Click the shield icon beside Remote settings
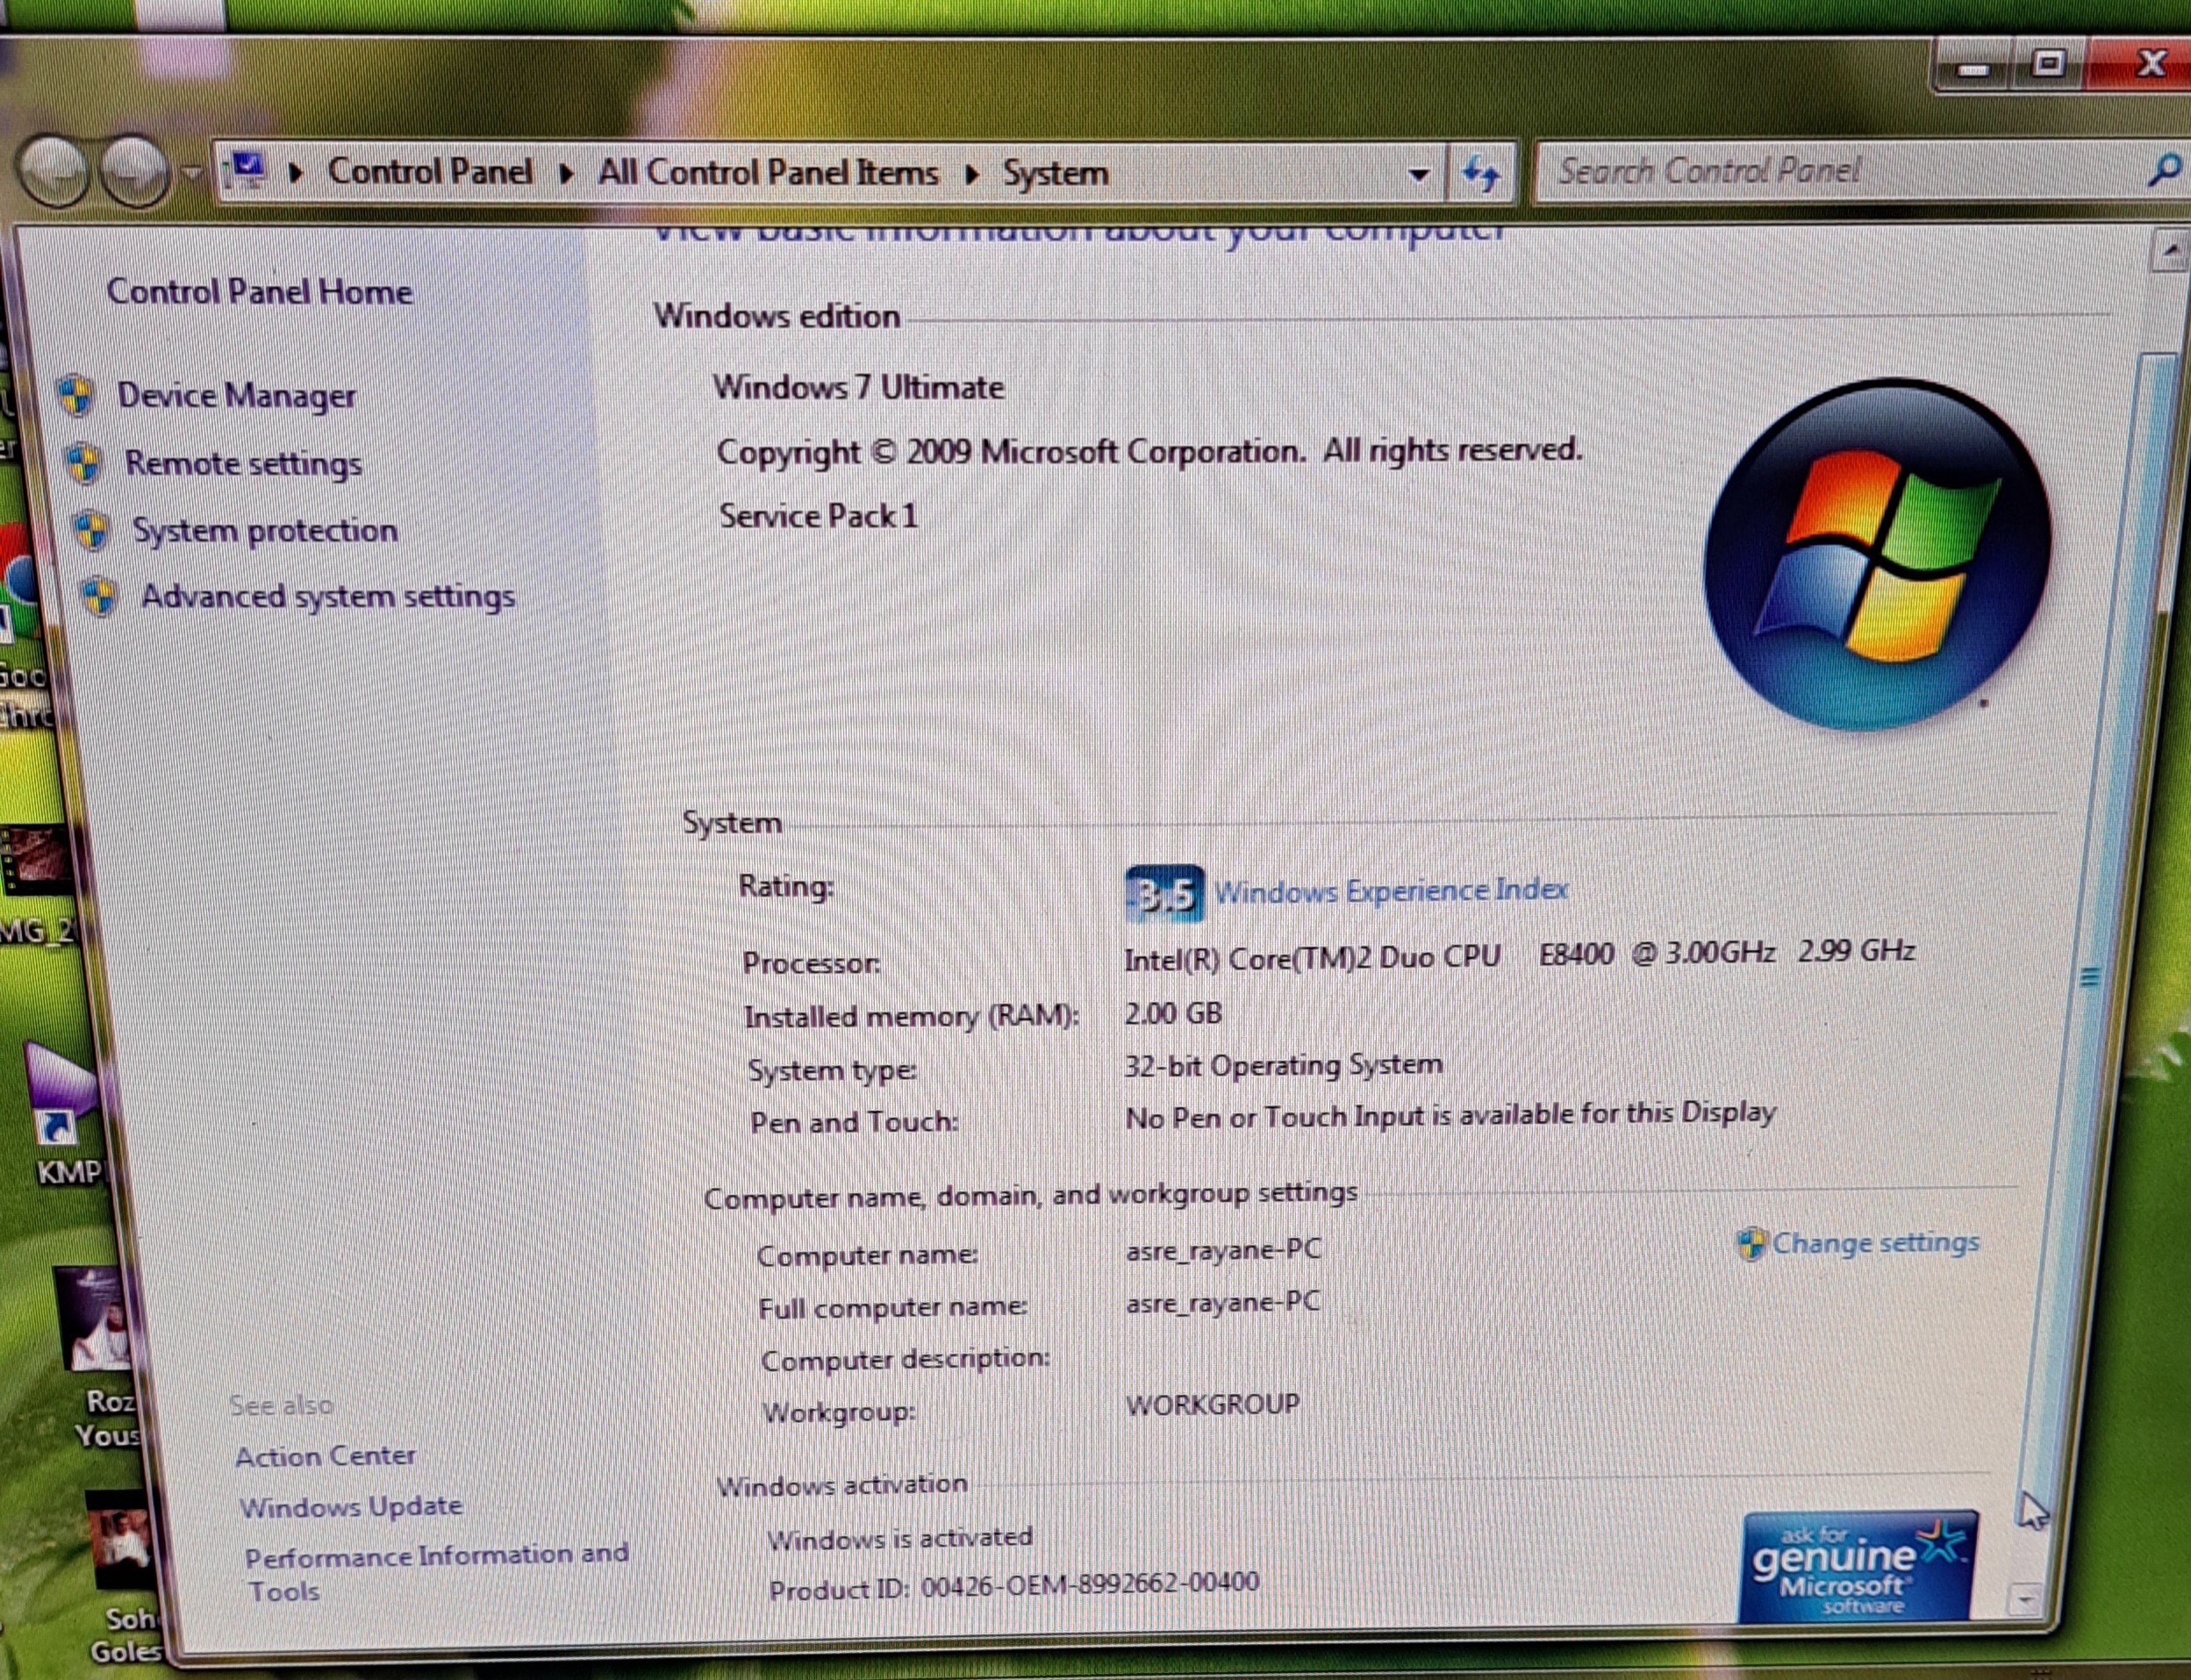 [85, 463]
